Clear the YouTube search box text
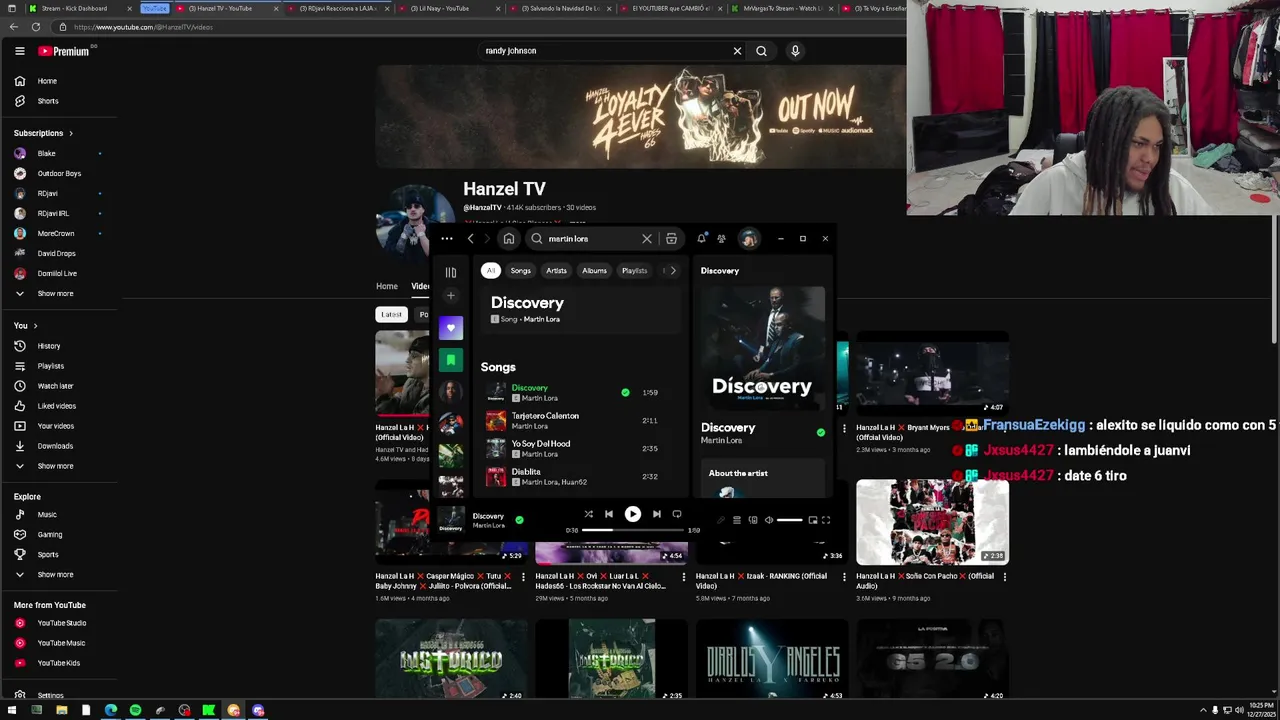Viewport: 1280px width, 720px height. click(x=738, y=51)
